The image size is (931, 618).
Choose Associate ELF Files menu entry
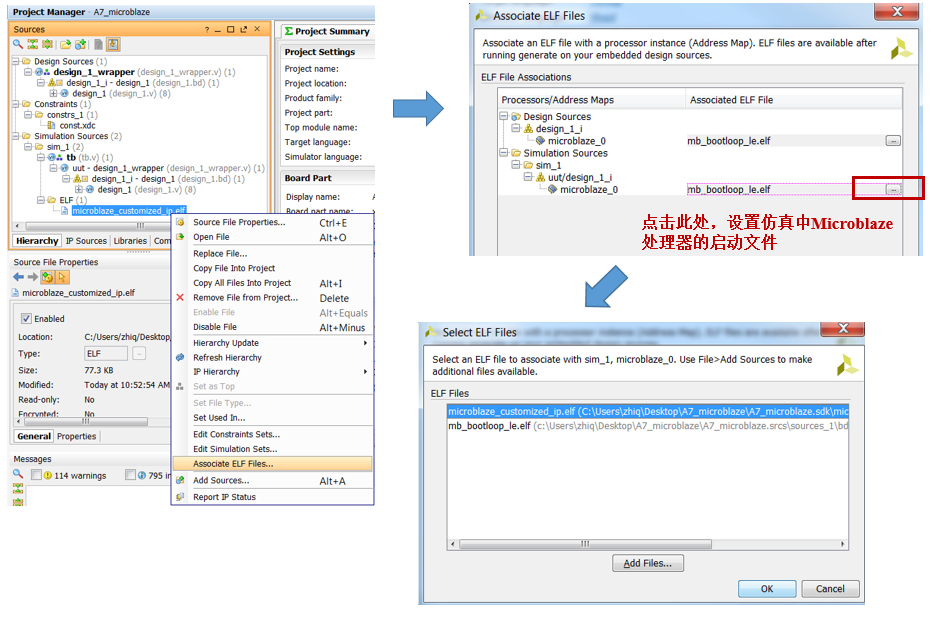[273, 464]
